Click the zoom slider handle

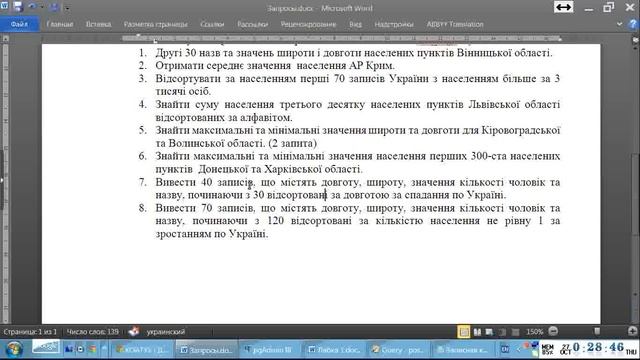pos(597,331)
